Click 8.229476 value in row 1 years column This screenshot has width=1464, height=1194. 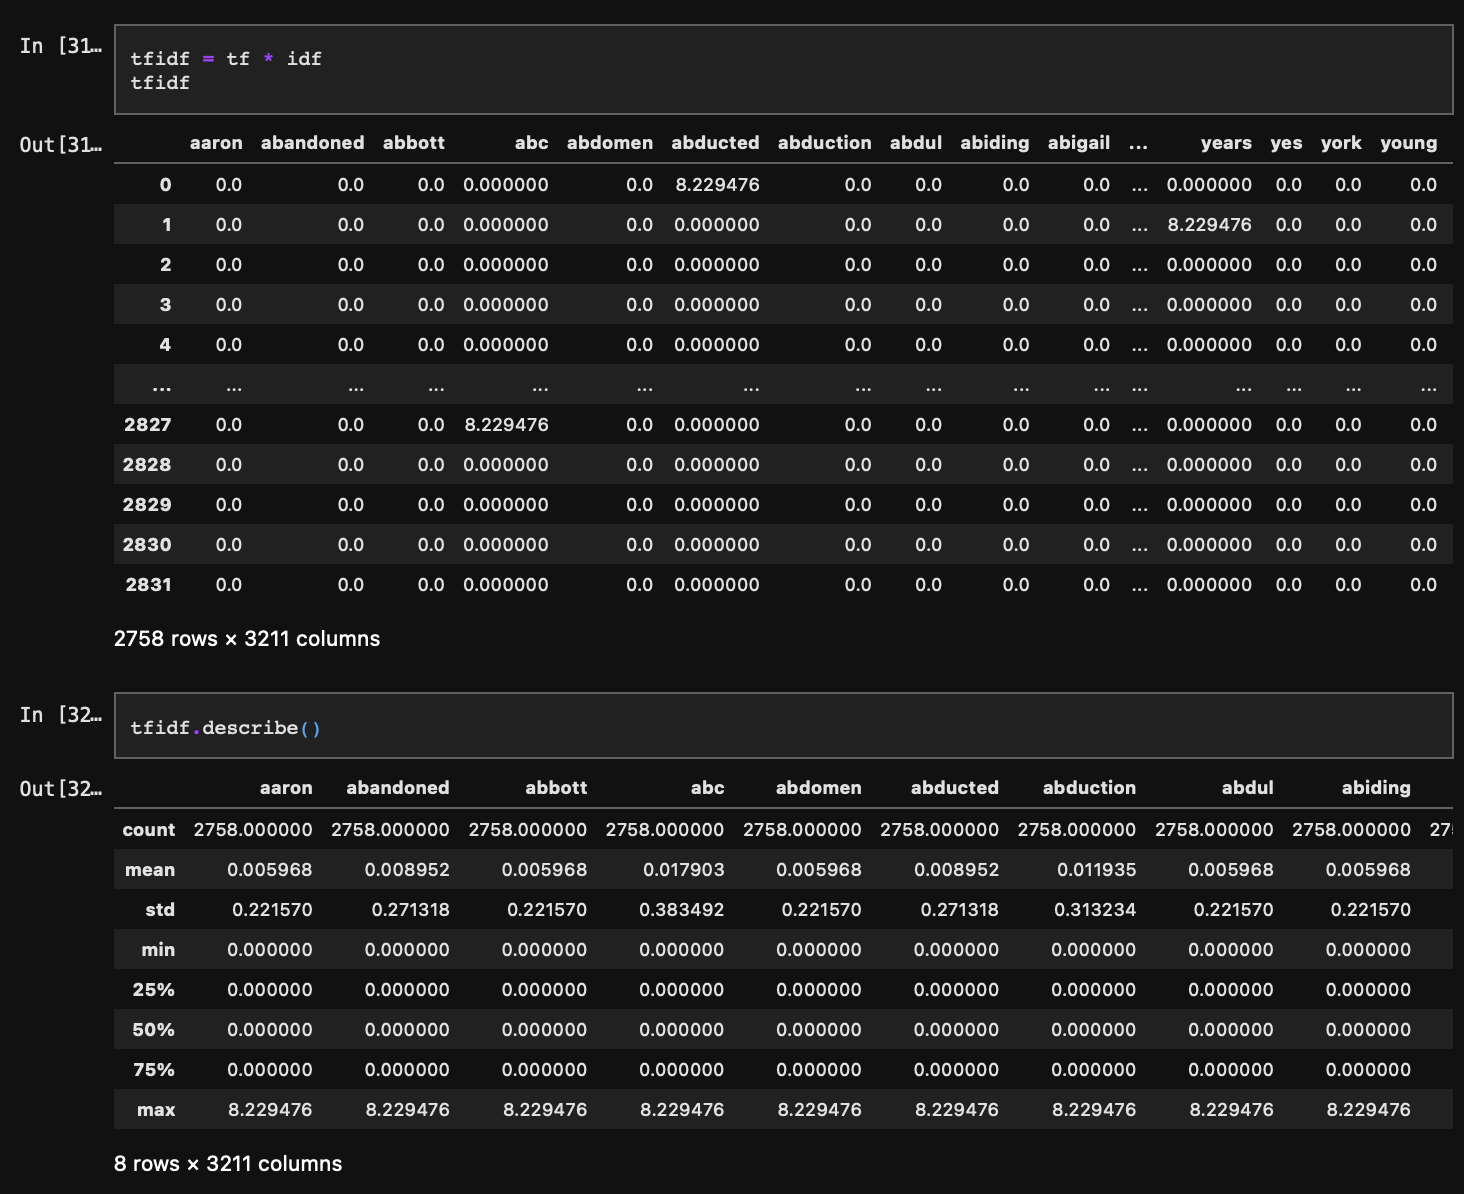click(x=1209, y=225)
